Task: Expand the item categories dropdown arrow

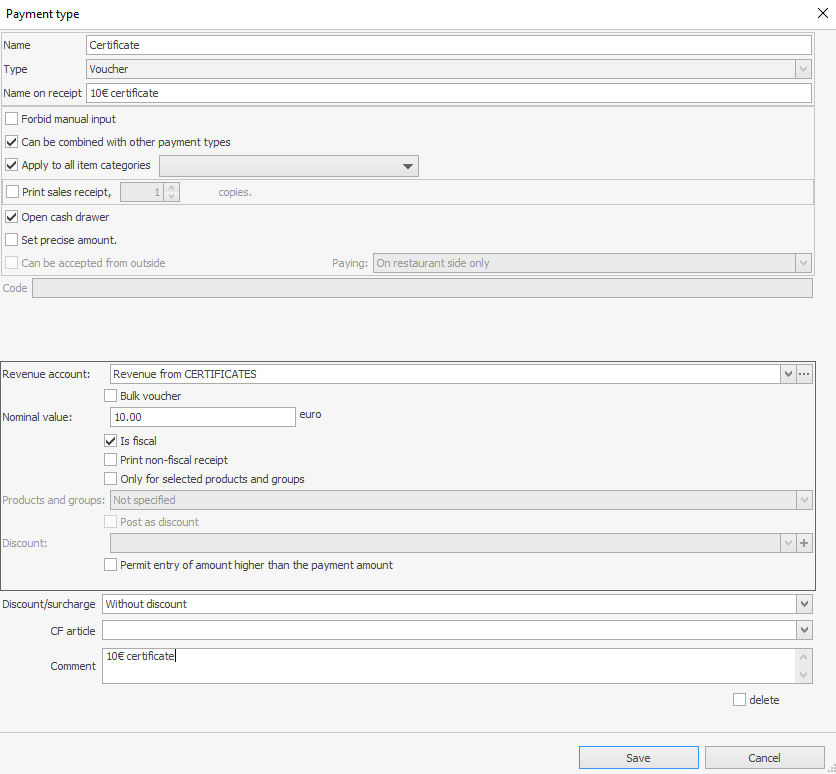Action: click(x=407, y=166)
